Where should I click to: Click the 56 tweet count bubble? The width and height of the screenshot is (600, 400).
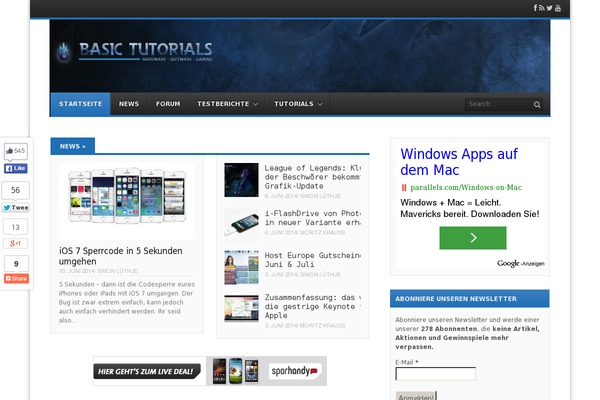pos(15,190)
